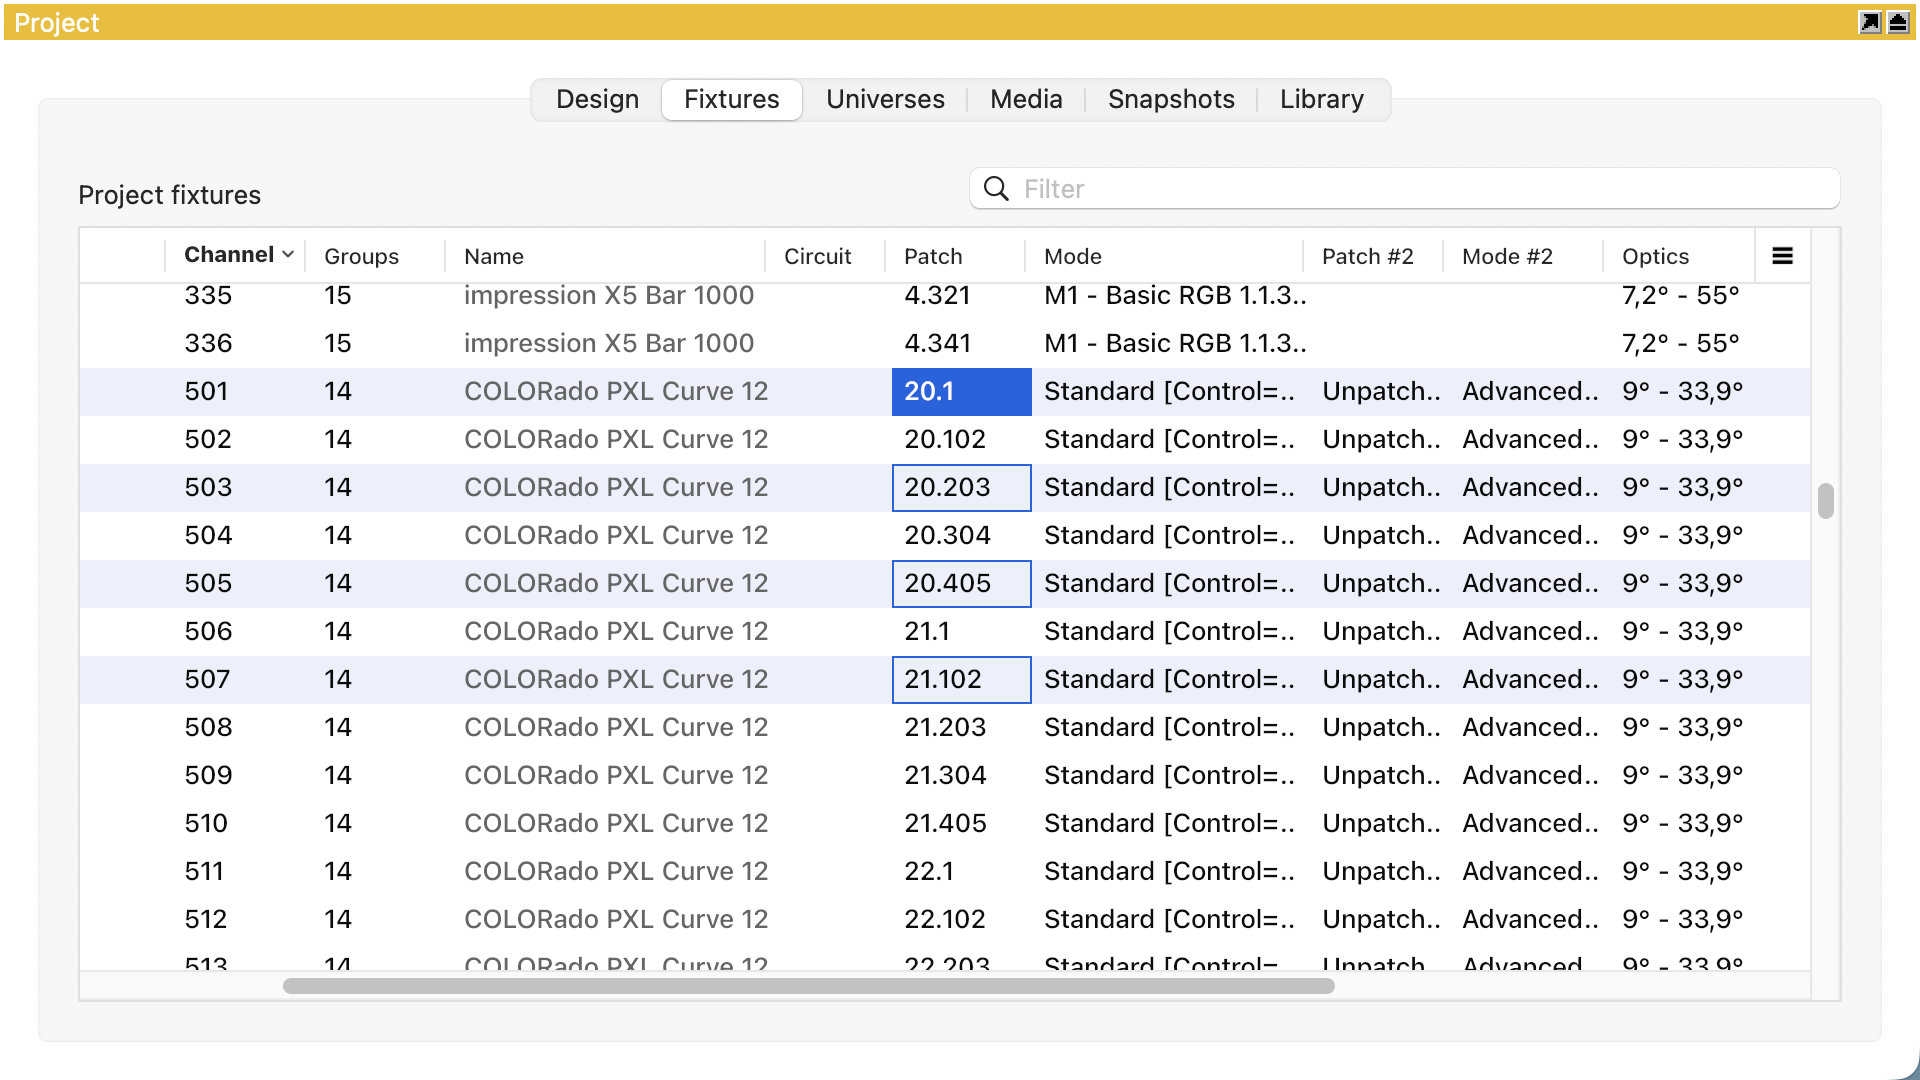
Task: Click the column options hamburger icon
Action: (x=1782, y=256)
